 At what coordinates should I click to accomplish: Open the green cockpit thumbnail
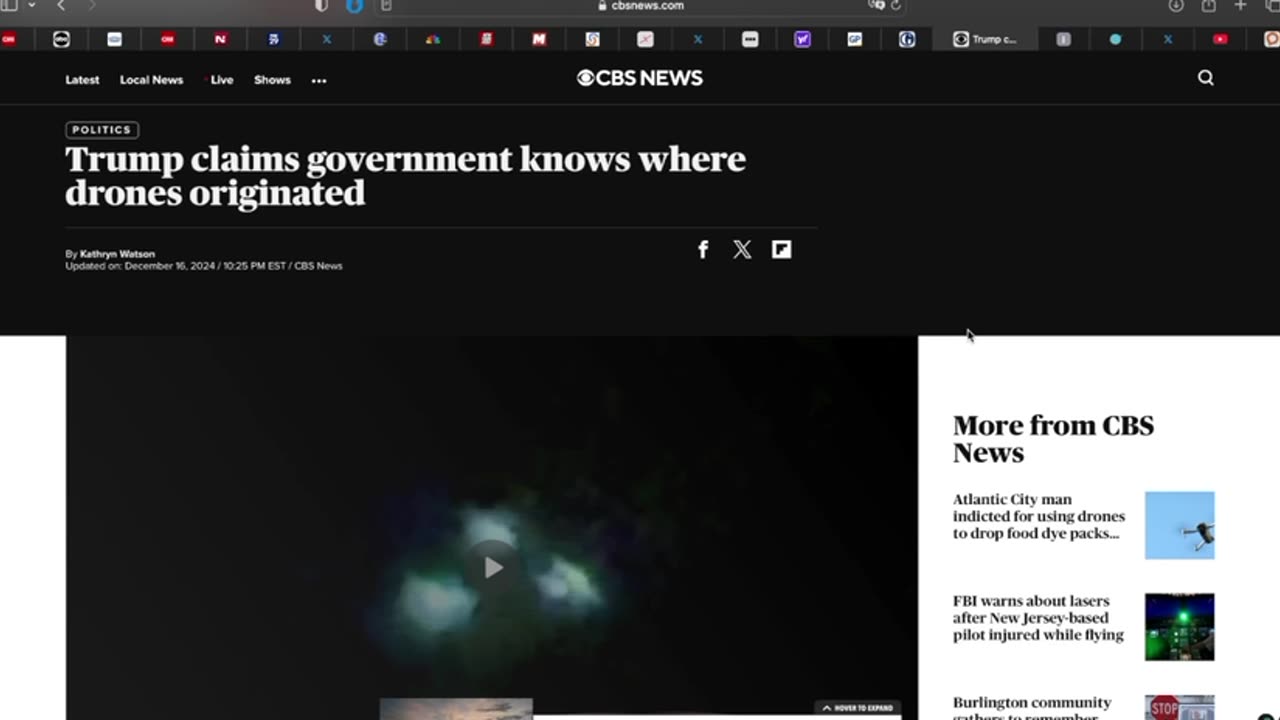pos(1179,627)
